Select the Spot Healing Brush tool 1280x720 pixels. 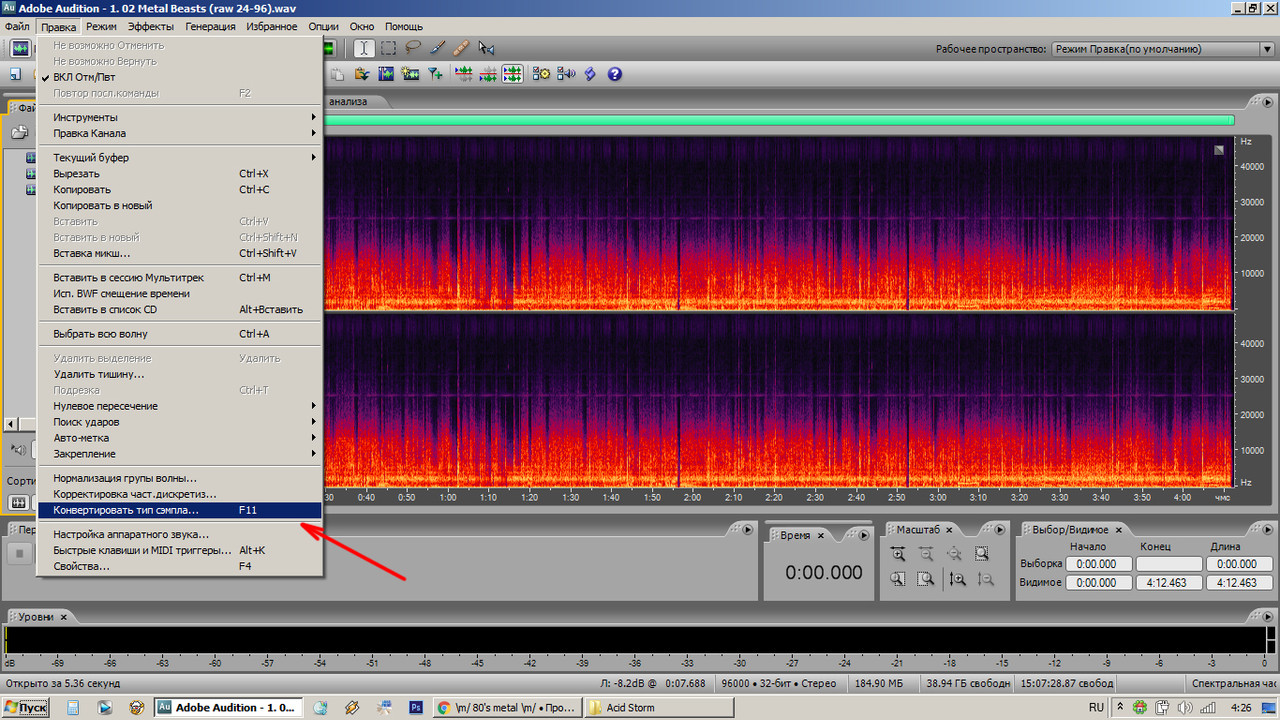click(461, 48)
